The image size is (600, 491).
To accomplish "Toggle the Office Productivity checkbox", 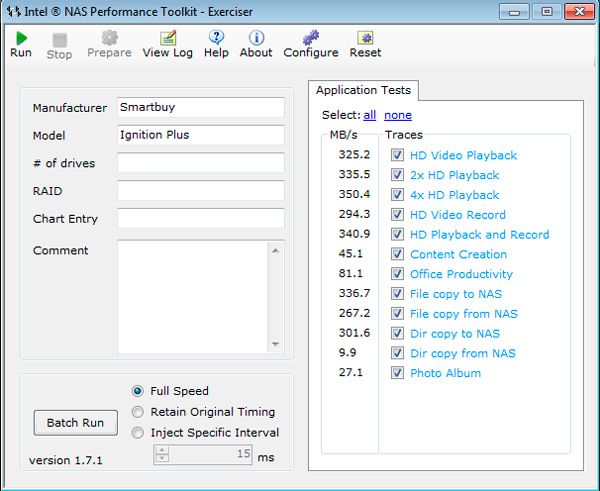I will tap(397, 274).
